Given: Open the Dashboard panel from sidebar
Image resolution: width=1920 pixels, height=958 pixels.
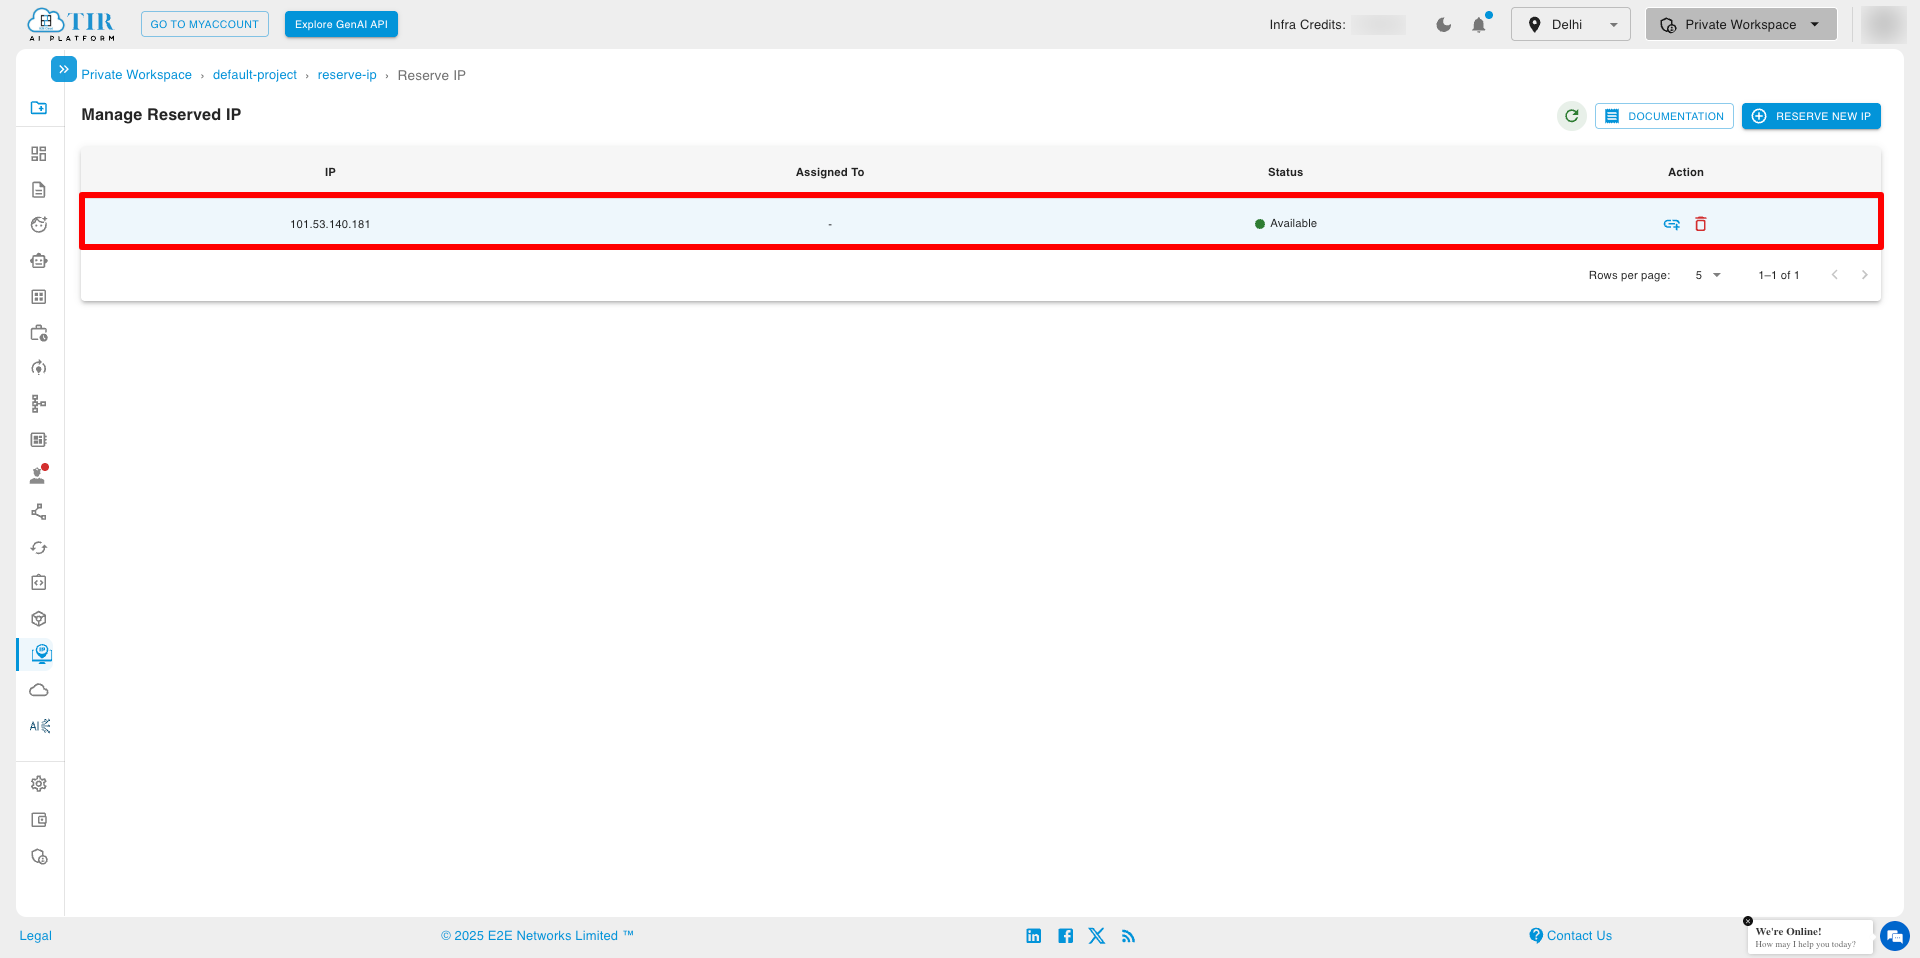Looking at the screenshot, I should point(39,153).
